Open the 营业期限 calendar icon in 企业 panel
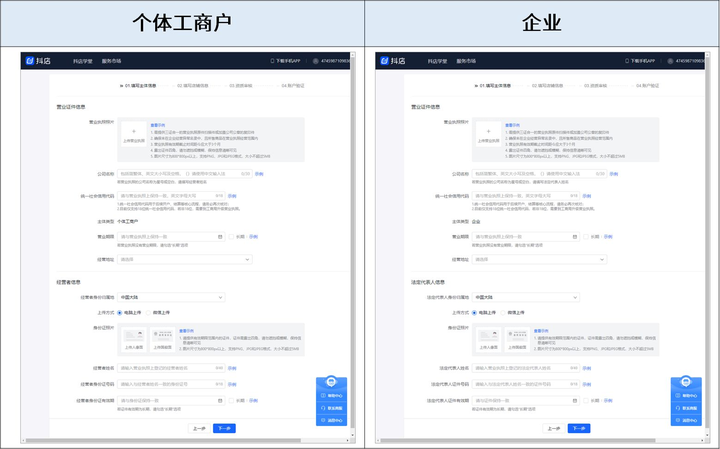 click(575, 237)
